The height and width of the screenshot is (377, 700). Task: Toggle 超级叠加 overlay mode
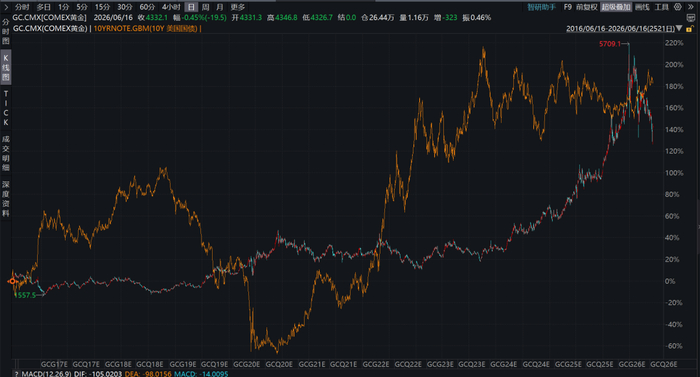pyautogui.click(x=616, y=7)
